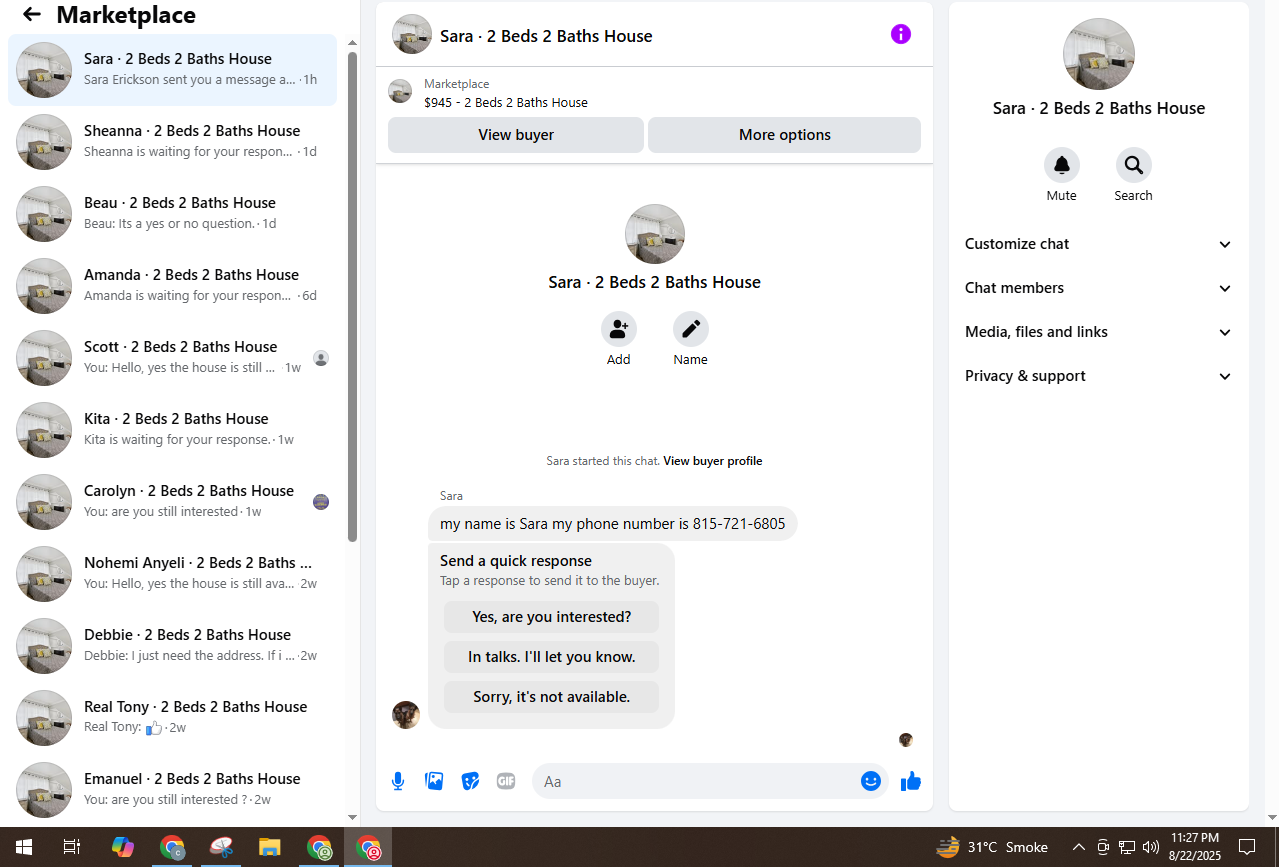Open Emanuel's conversation

coord(172,790)
